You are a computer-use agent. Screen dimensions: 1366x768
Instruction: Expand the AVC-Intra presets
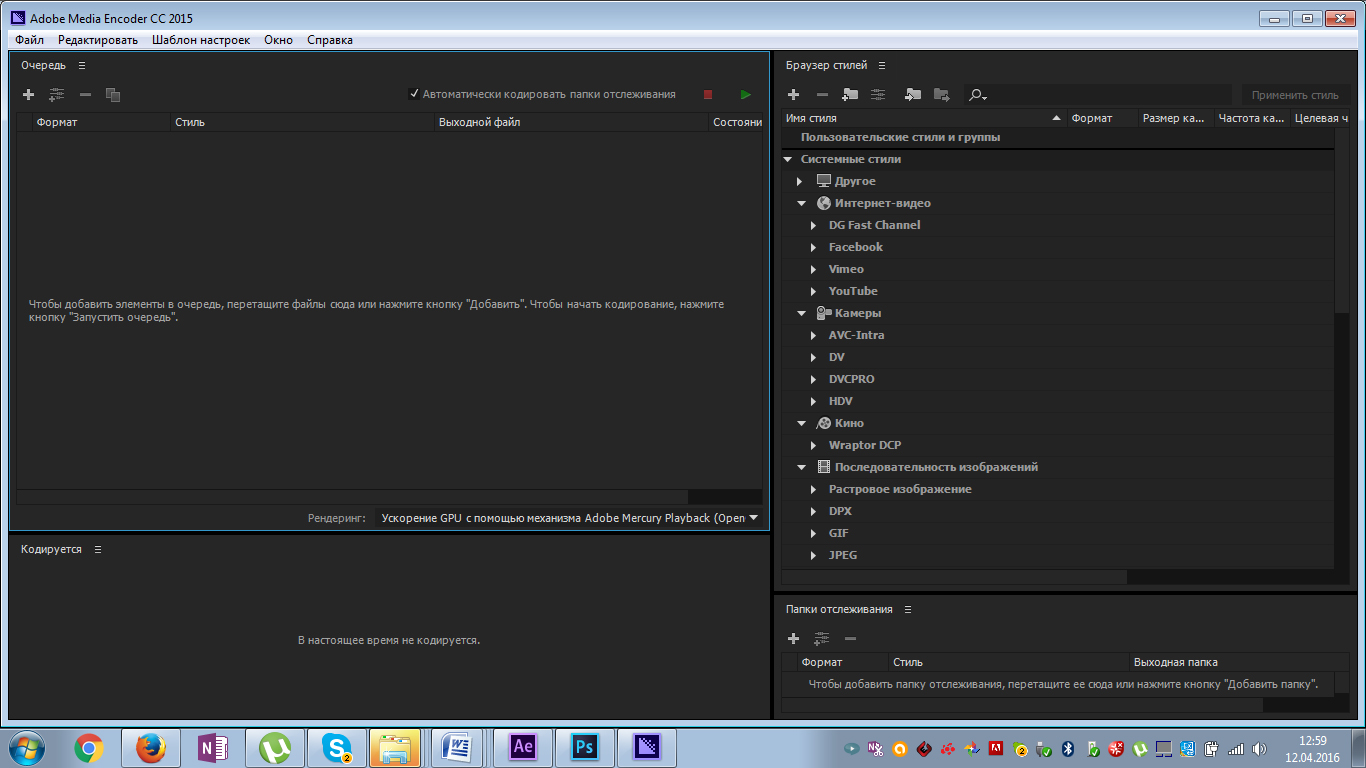coord(814,335)
